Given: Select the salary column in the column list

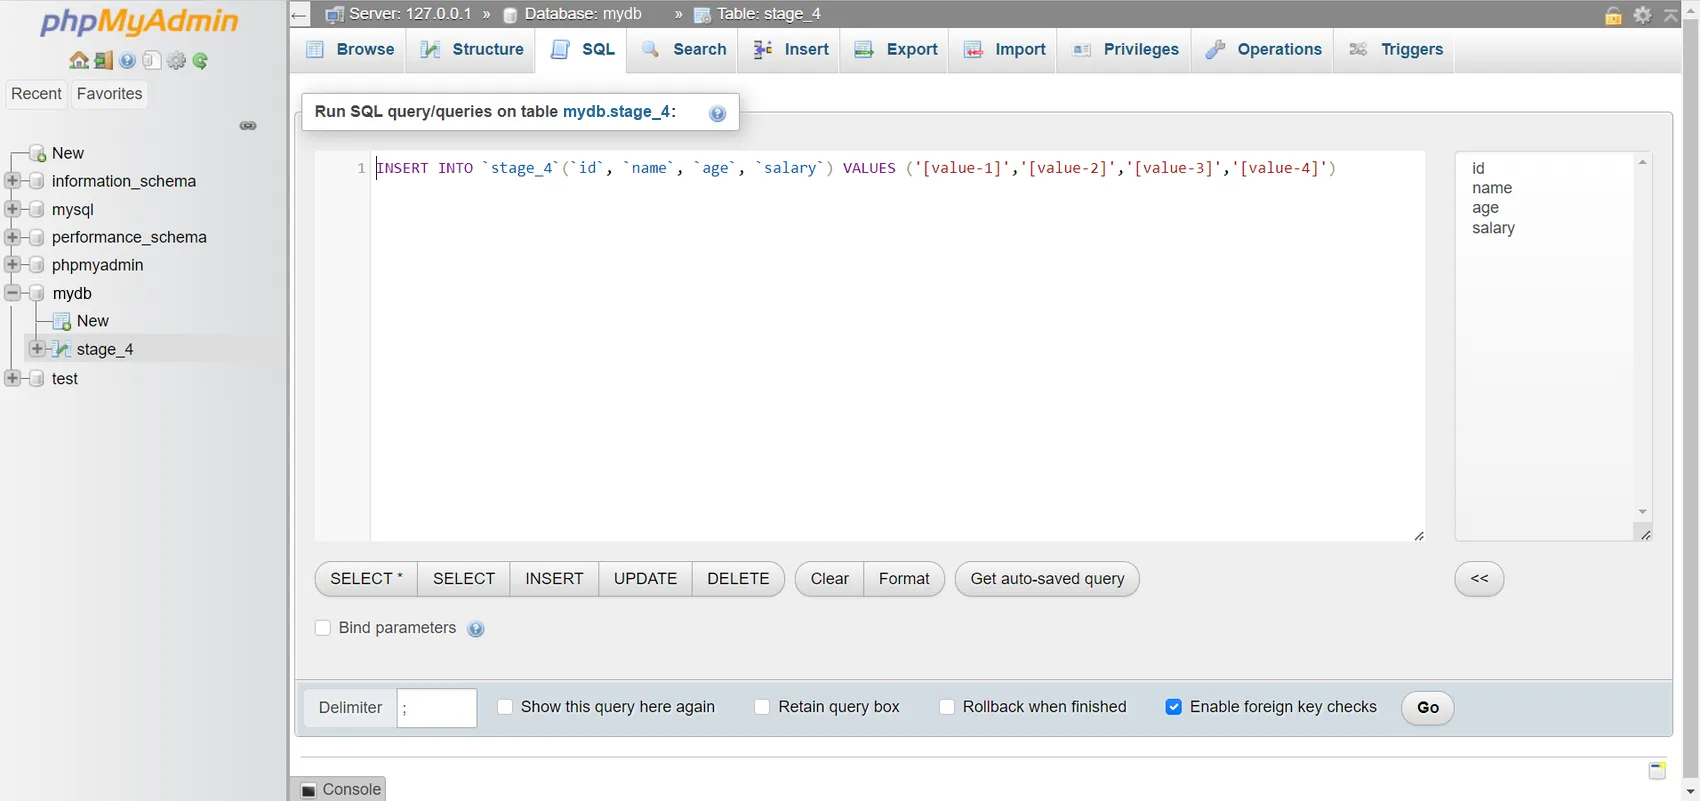Looking at the screenshot, I should [x=1493, y=228].
